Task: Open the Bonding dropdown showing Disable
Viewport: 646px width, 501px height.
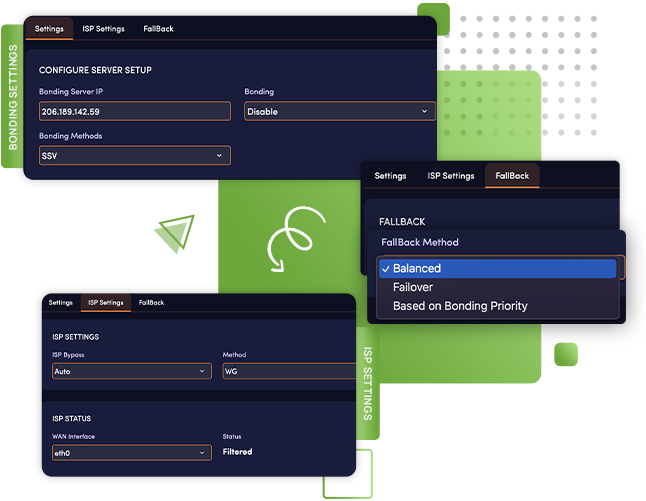Action: (x=339, y=112)
